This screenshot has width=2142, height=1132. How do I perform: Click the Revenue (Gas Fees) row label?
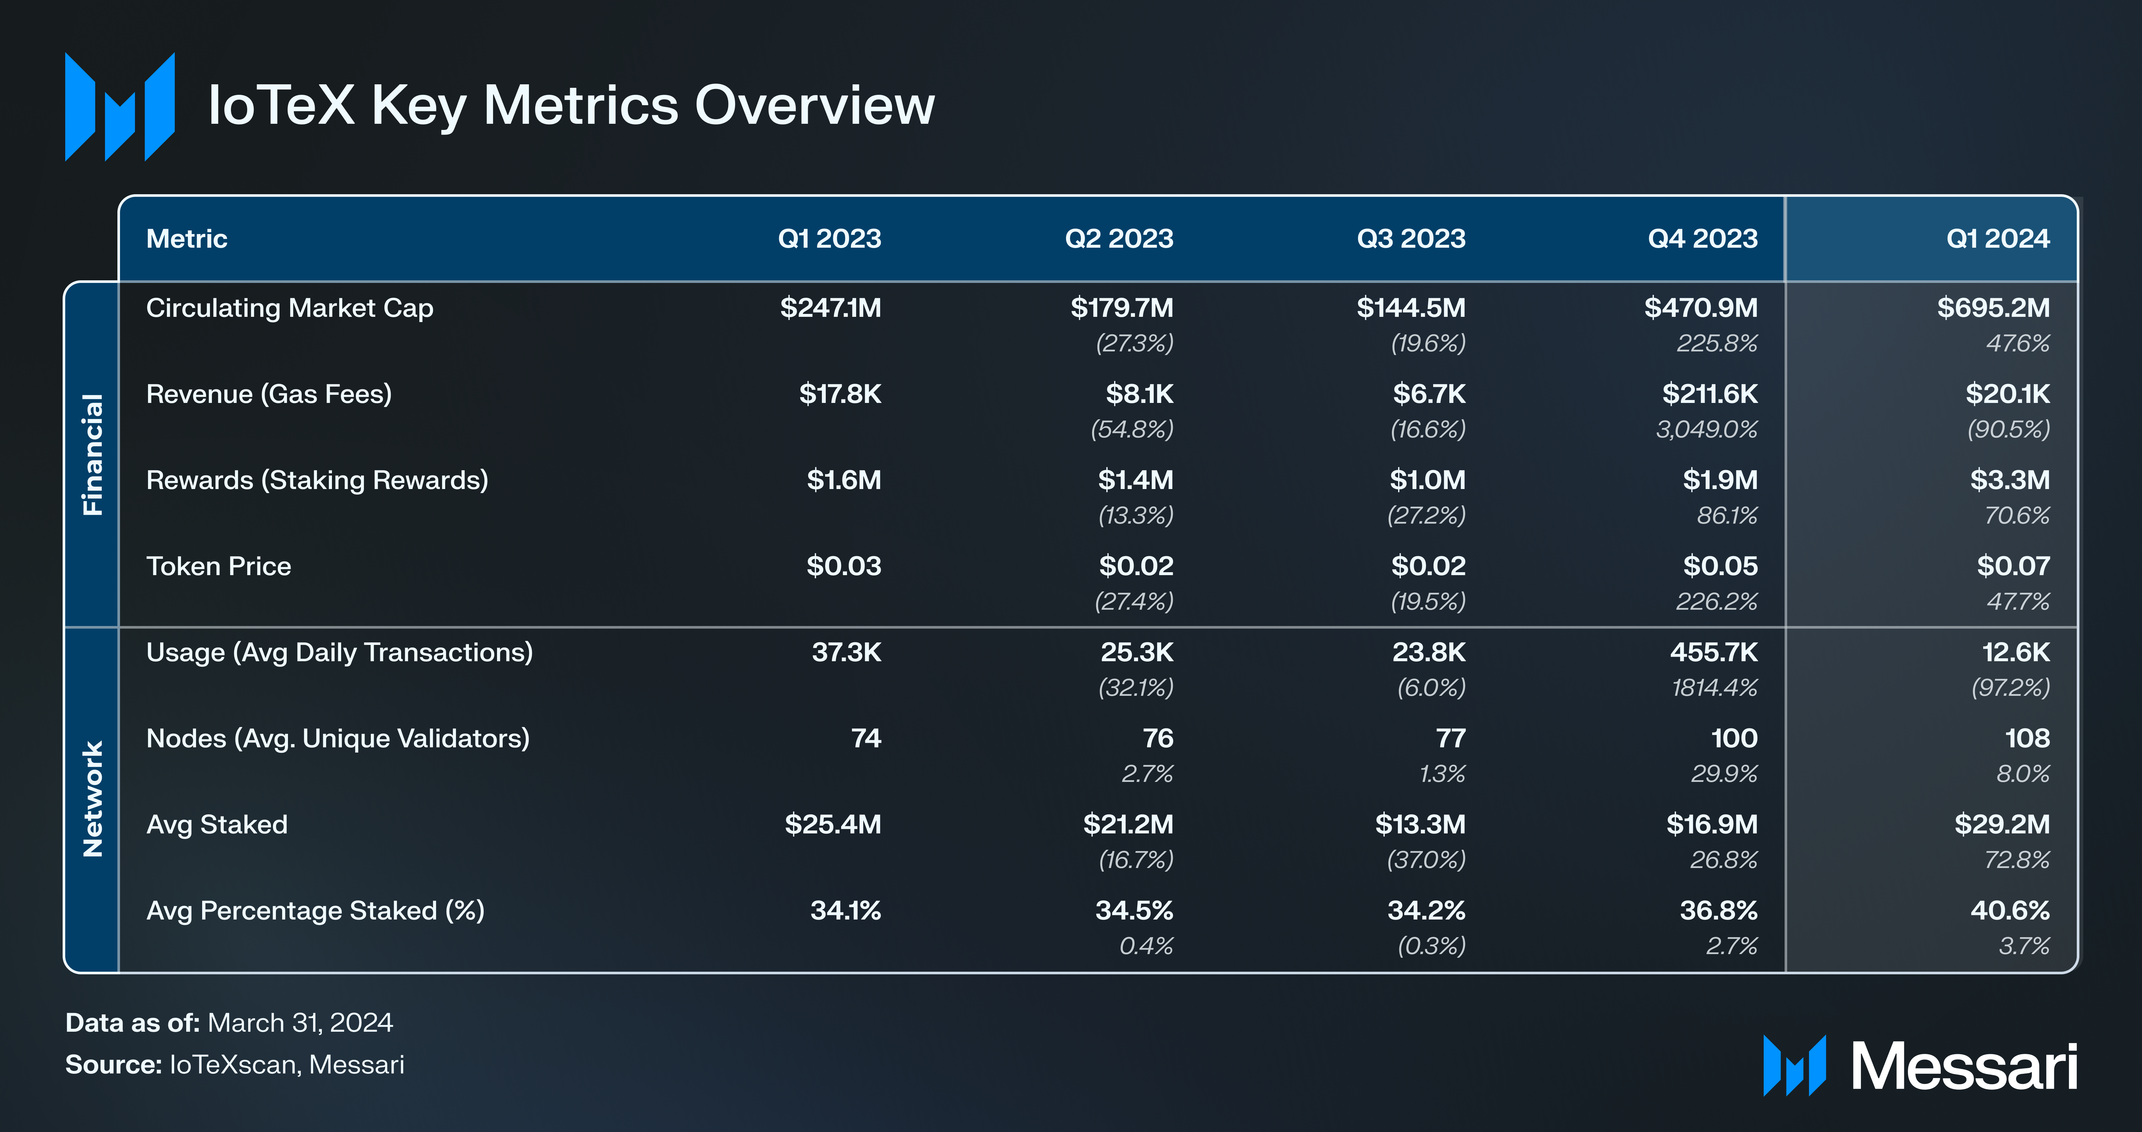click(x=269, y=394)
